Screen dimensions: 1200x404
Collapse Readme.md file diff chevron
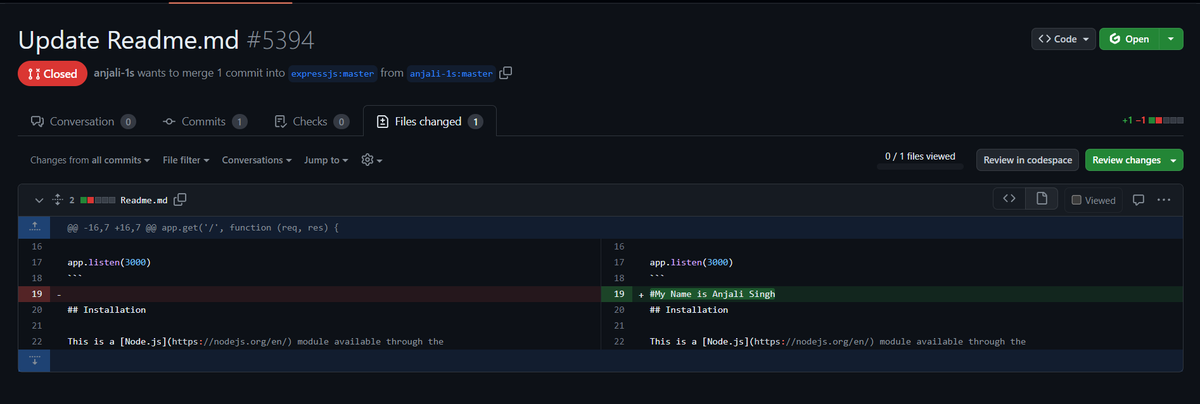pos(39,200)
